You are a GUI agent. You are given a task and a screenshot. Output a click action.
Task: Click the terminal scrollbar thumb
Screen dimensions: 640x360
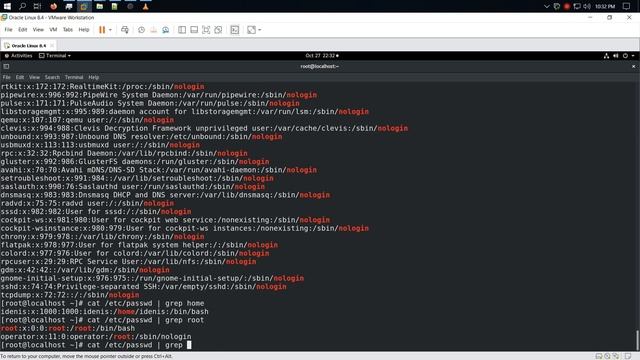click(637, 340)
